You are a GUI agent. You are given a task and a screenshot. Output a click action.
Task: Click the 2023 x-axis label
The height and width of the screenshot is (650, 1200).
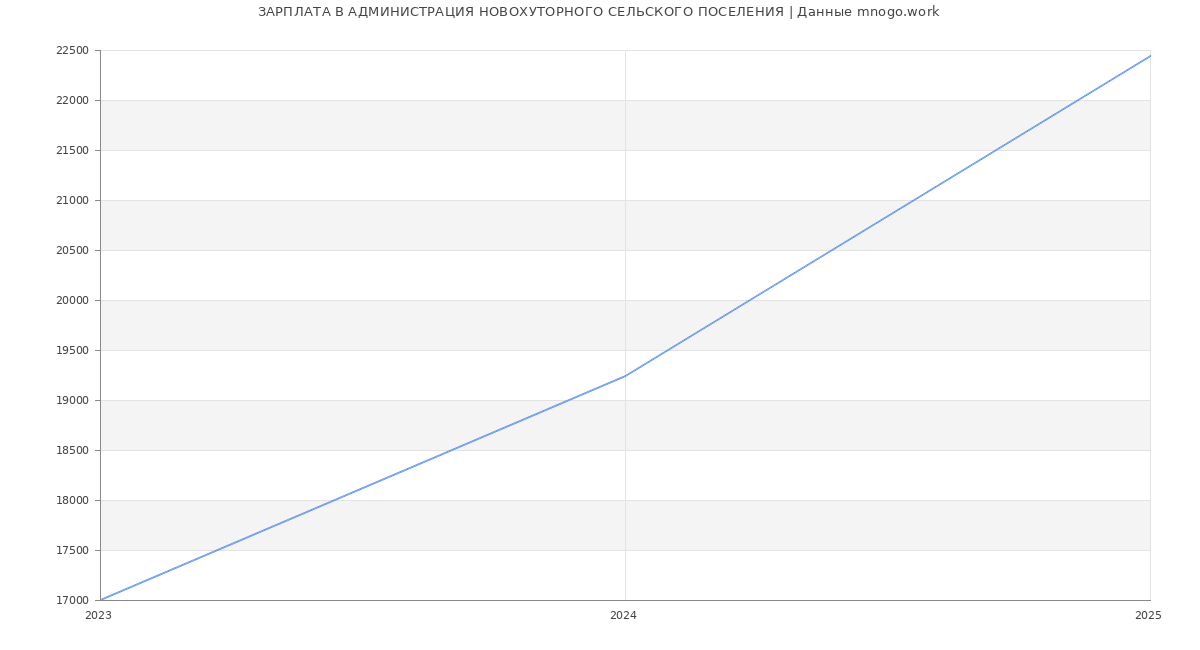point(98,616)
